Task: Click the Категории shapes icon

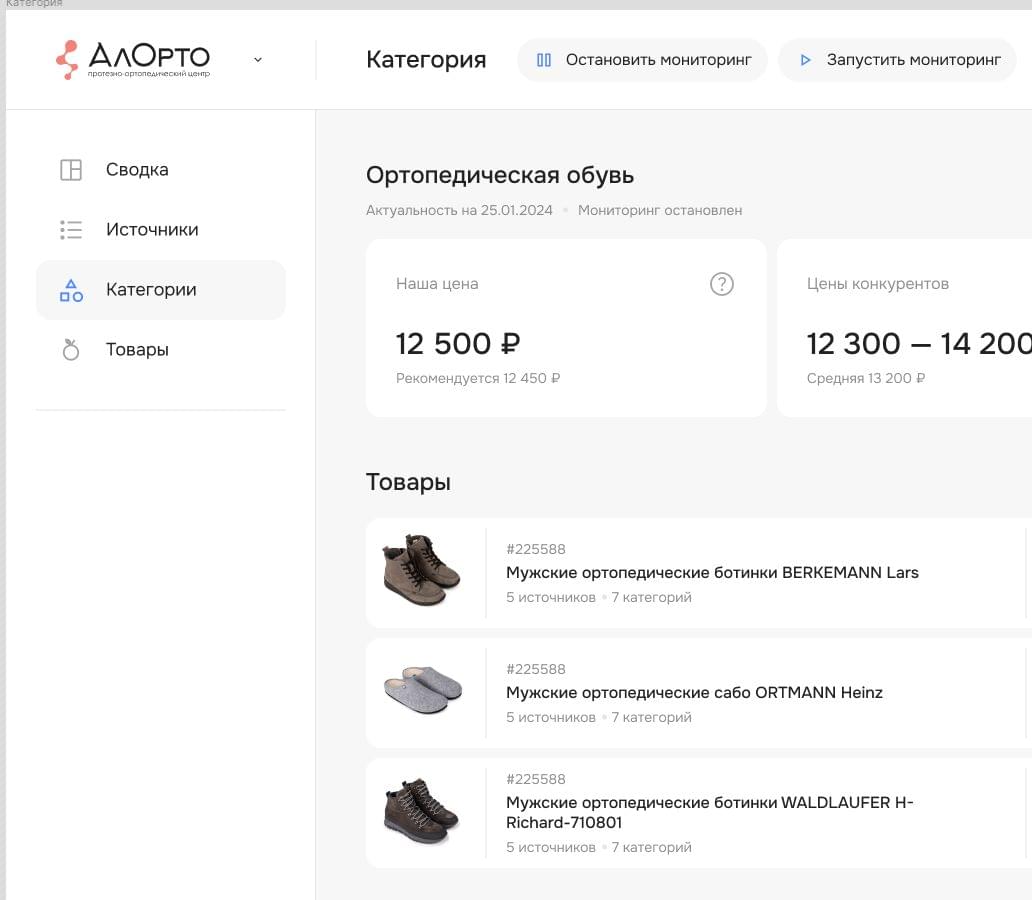Action: coord(71,290)
